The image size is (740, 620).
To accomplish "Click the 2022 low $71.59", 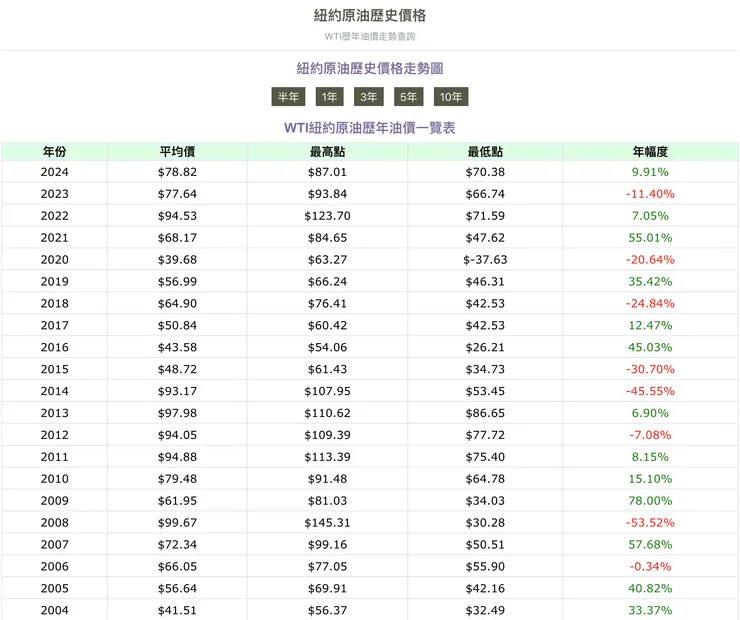I will point(485,216).
